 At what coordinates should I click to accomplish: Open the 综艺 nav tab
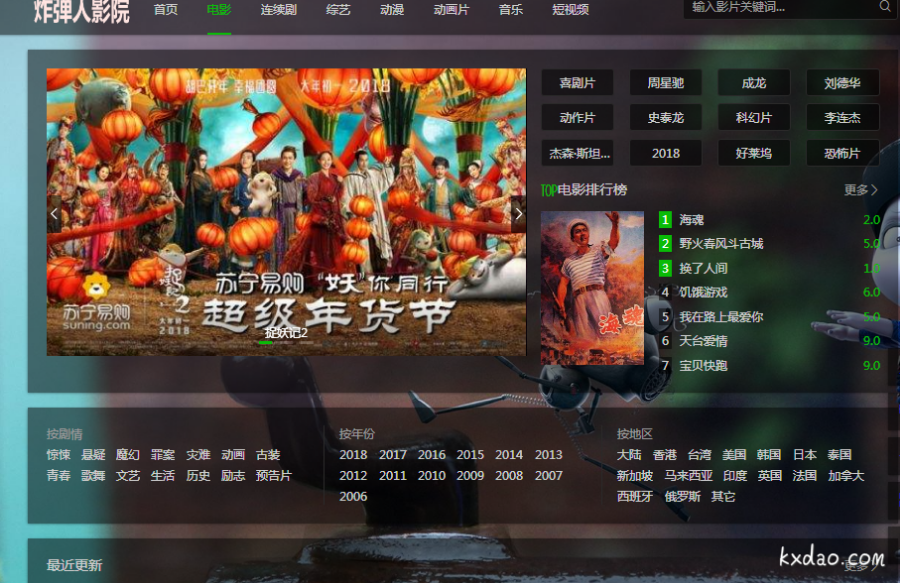338,10
